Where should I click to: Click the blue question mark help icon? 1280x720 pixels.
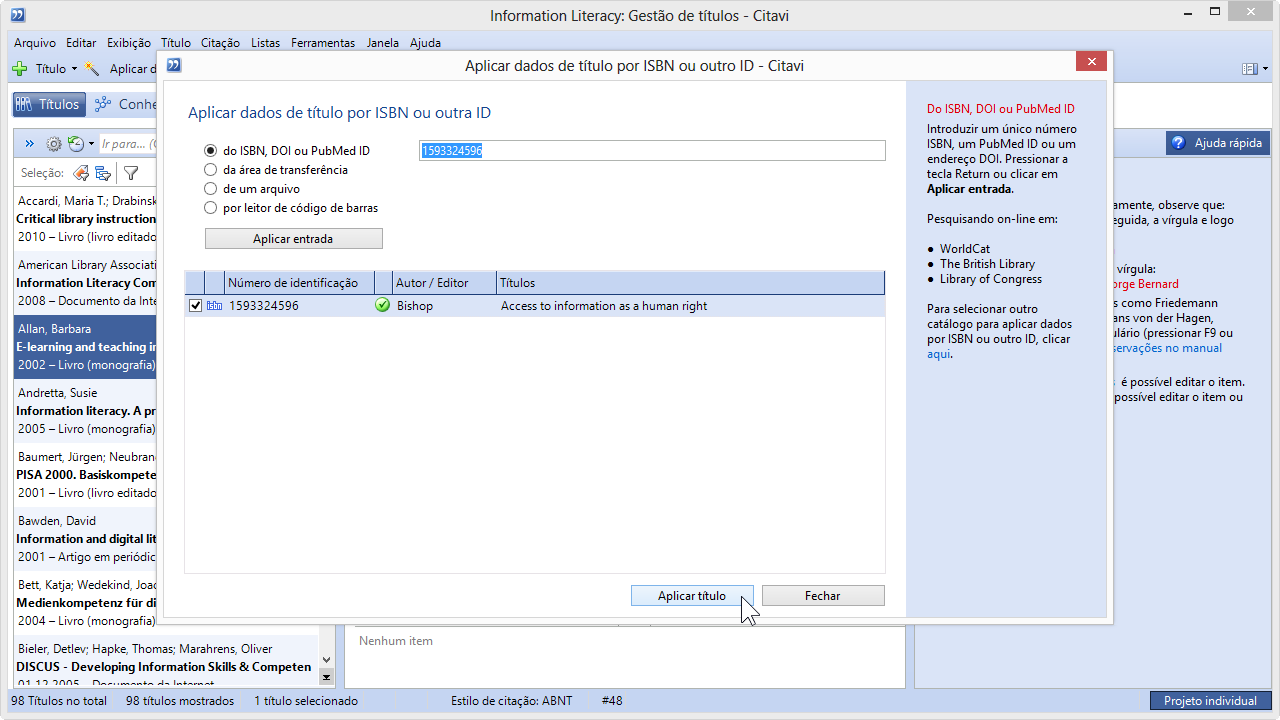coord(1179,143)
